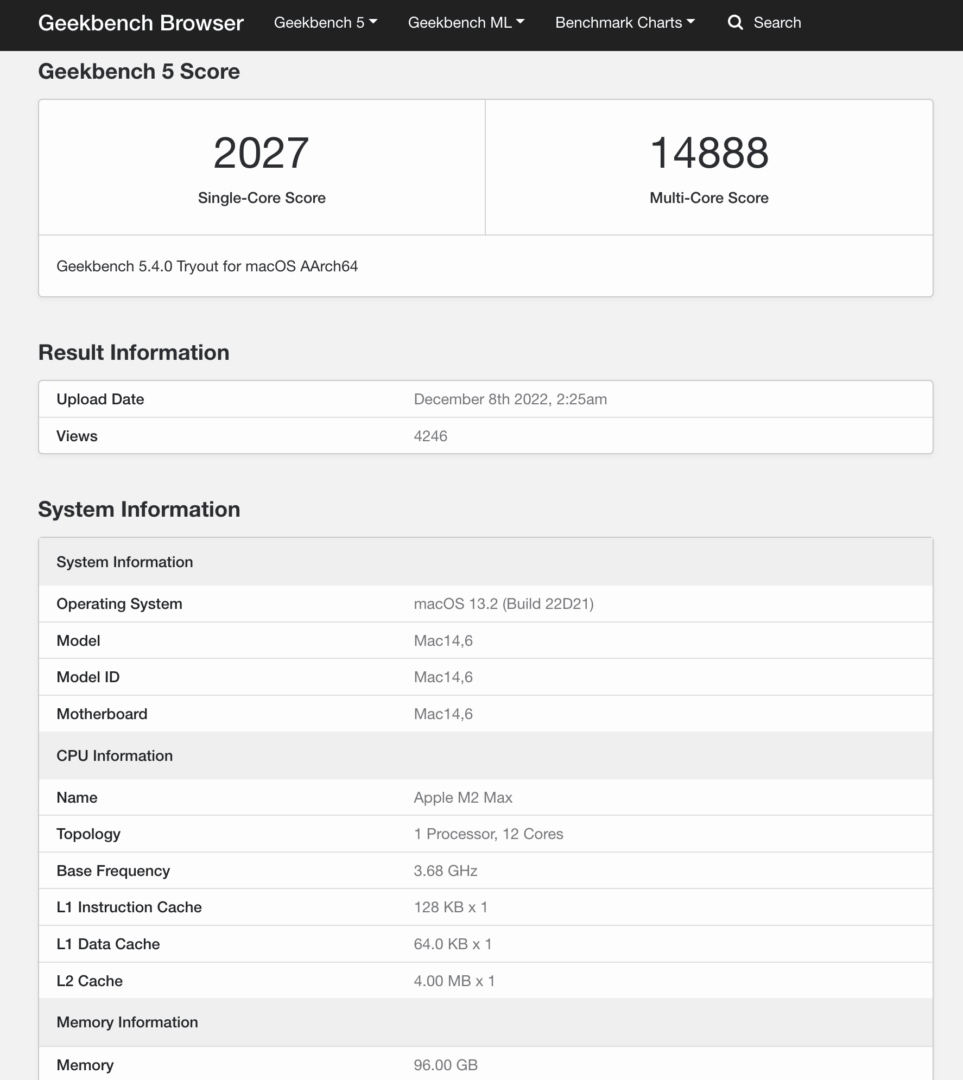Screen dimensions: 963x1080
Task: Click the Model ID row label
Action: [87, 677]
